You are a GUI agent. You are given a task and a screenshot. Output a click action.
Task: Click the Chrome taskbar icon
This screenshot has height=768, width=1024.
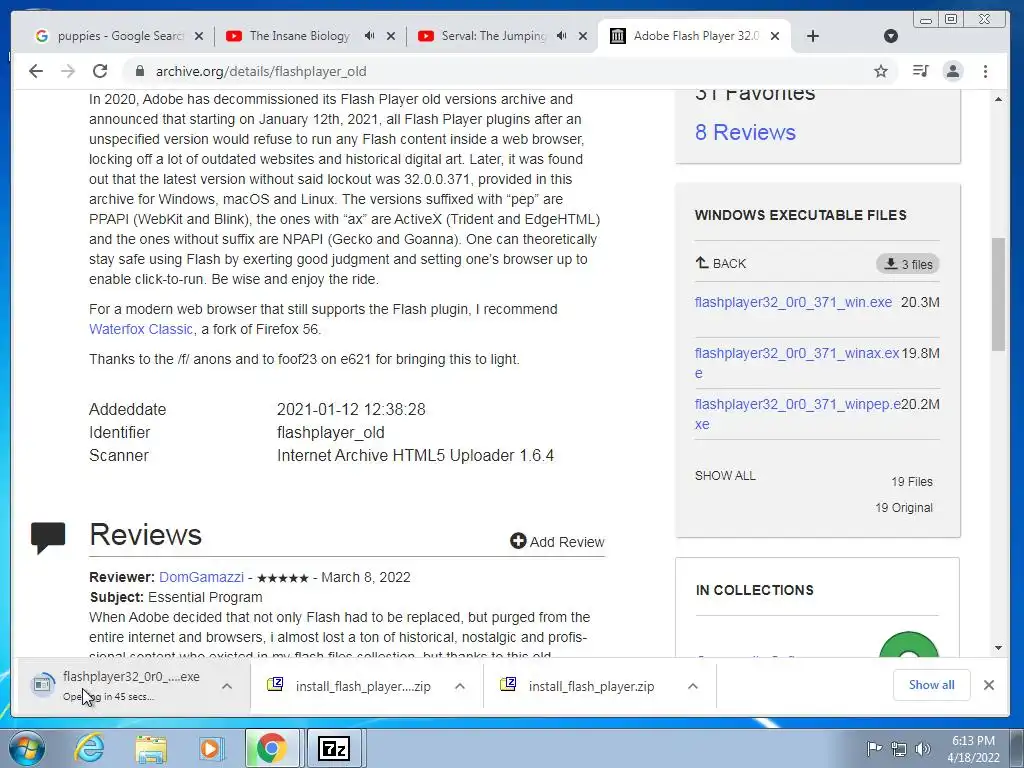(x=272, y=748)
